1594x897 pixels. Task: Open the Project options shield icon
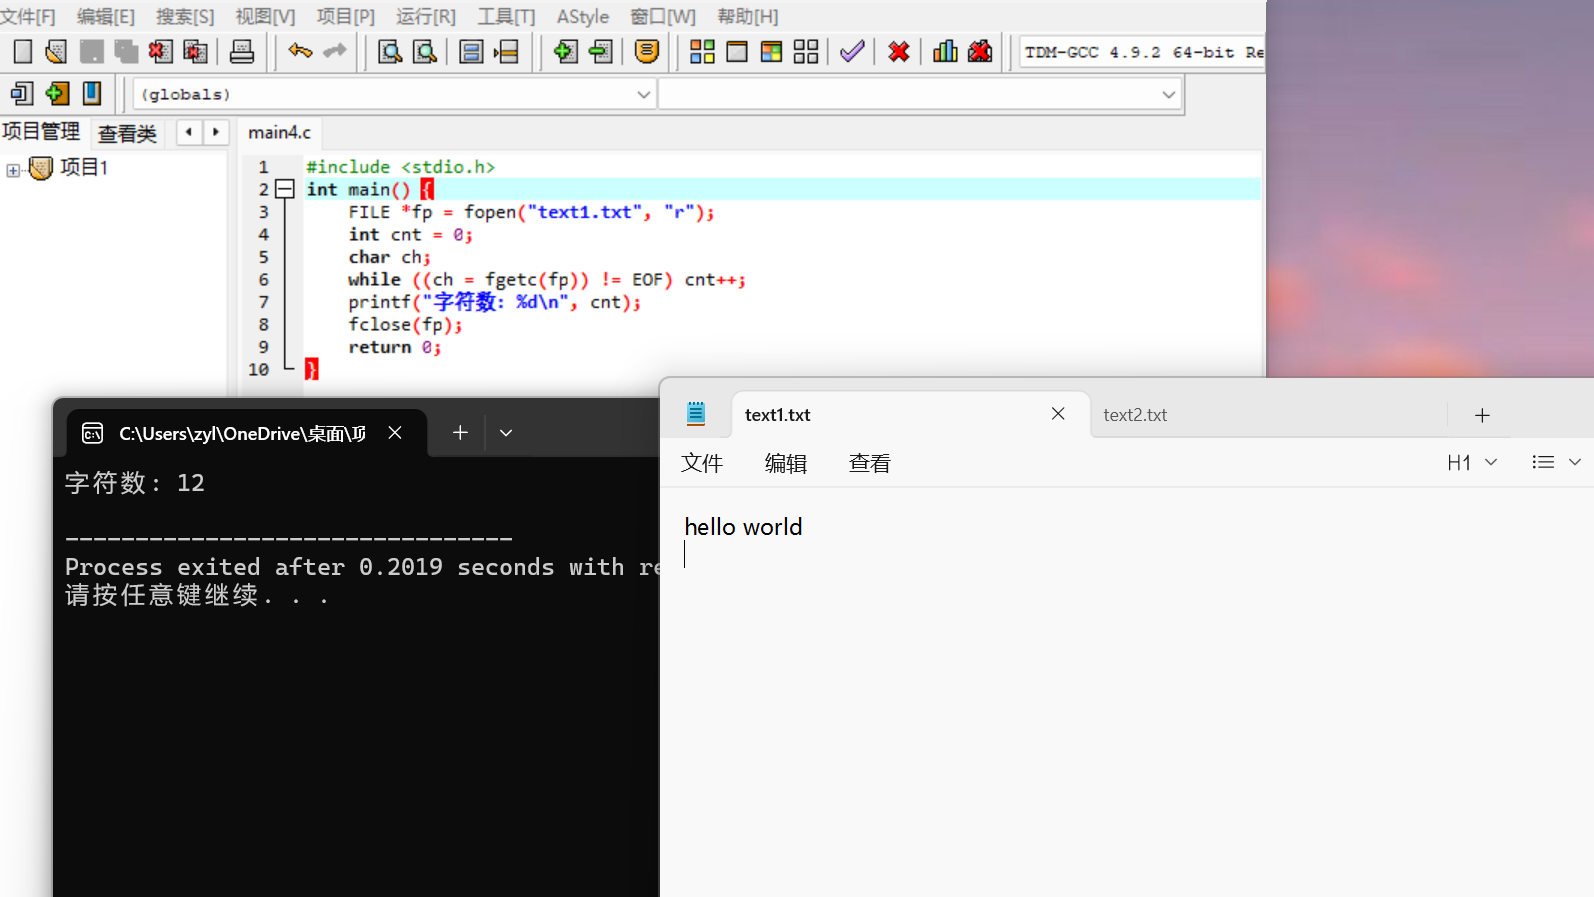647,52
